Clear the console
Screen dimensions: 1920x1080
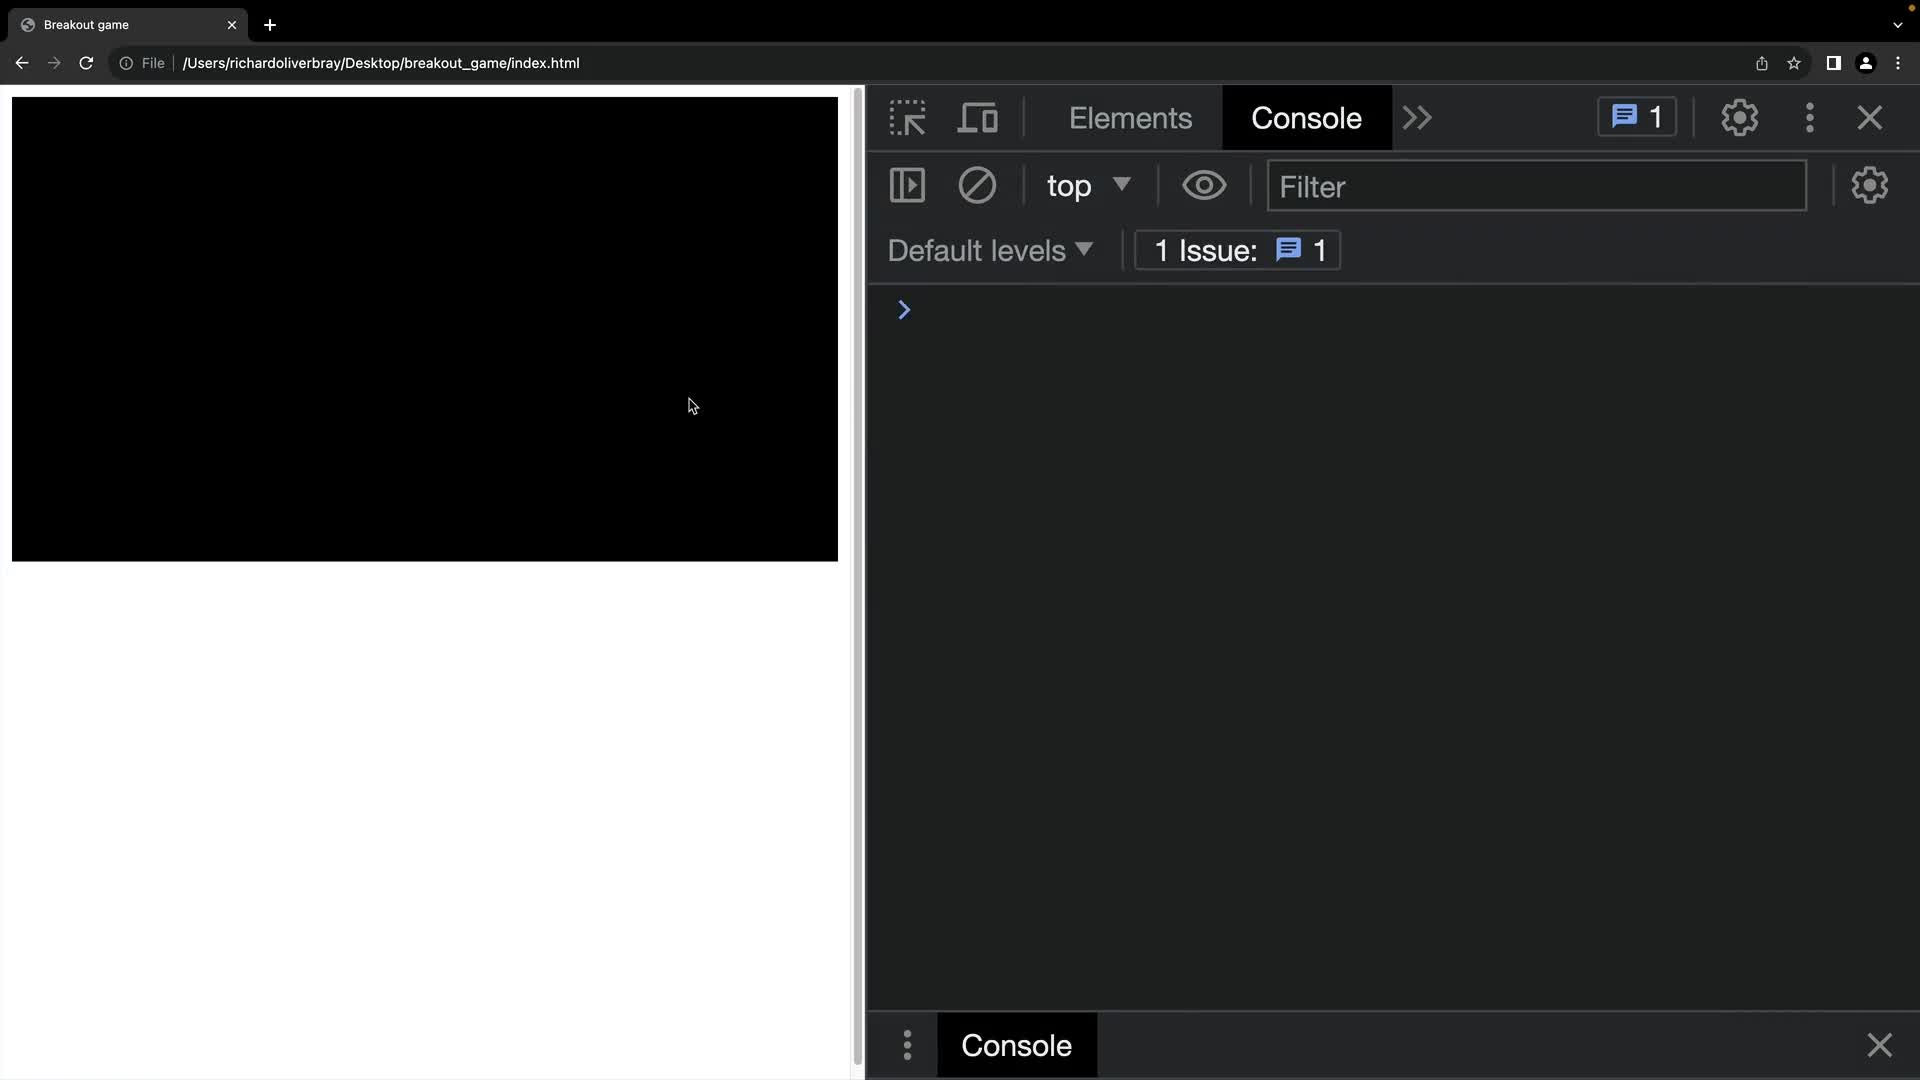coord(977,185)
